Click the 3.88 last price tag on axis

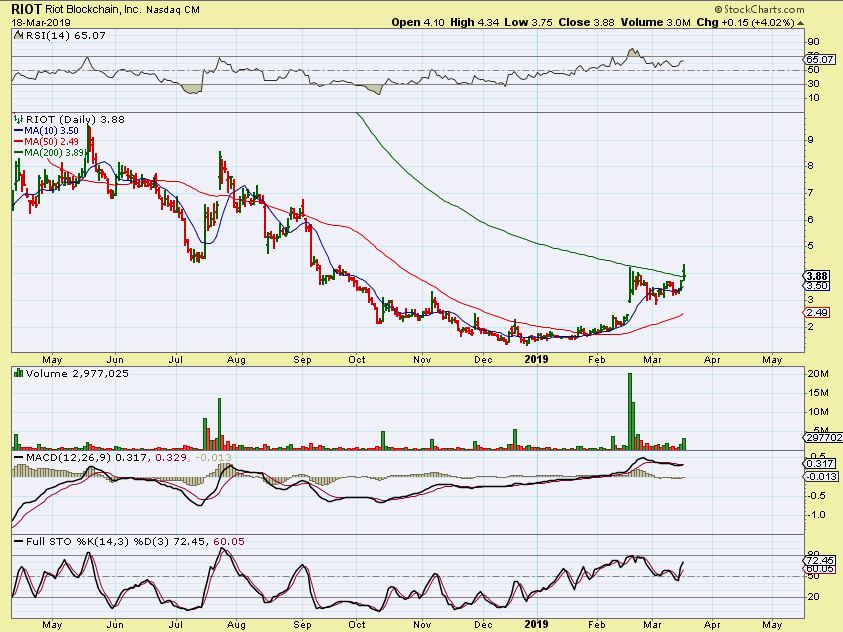817,276
